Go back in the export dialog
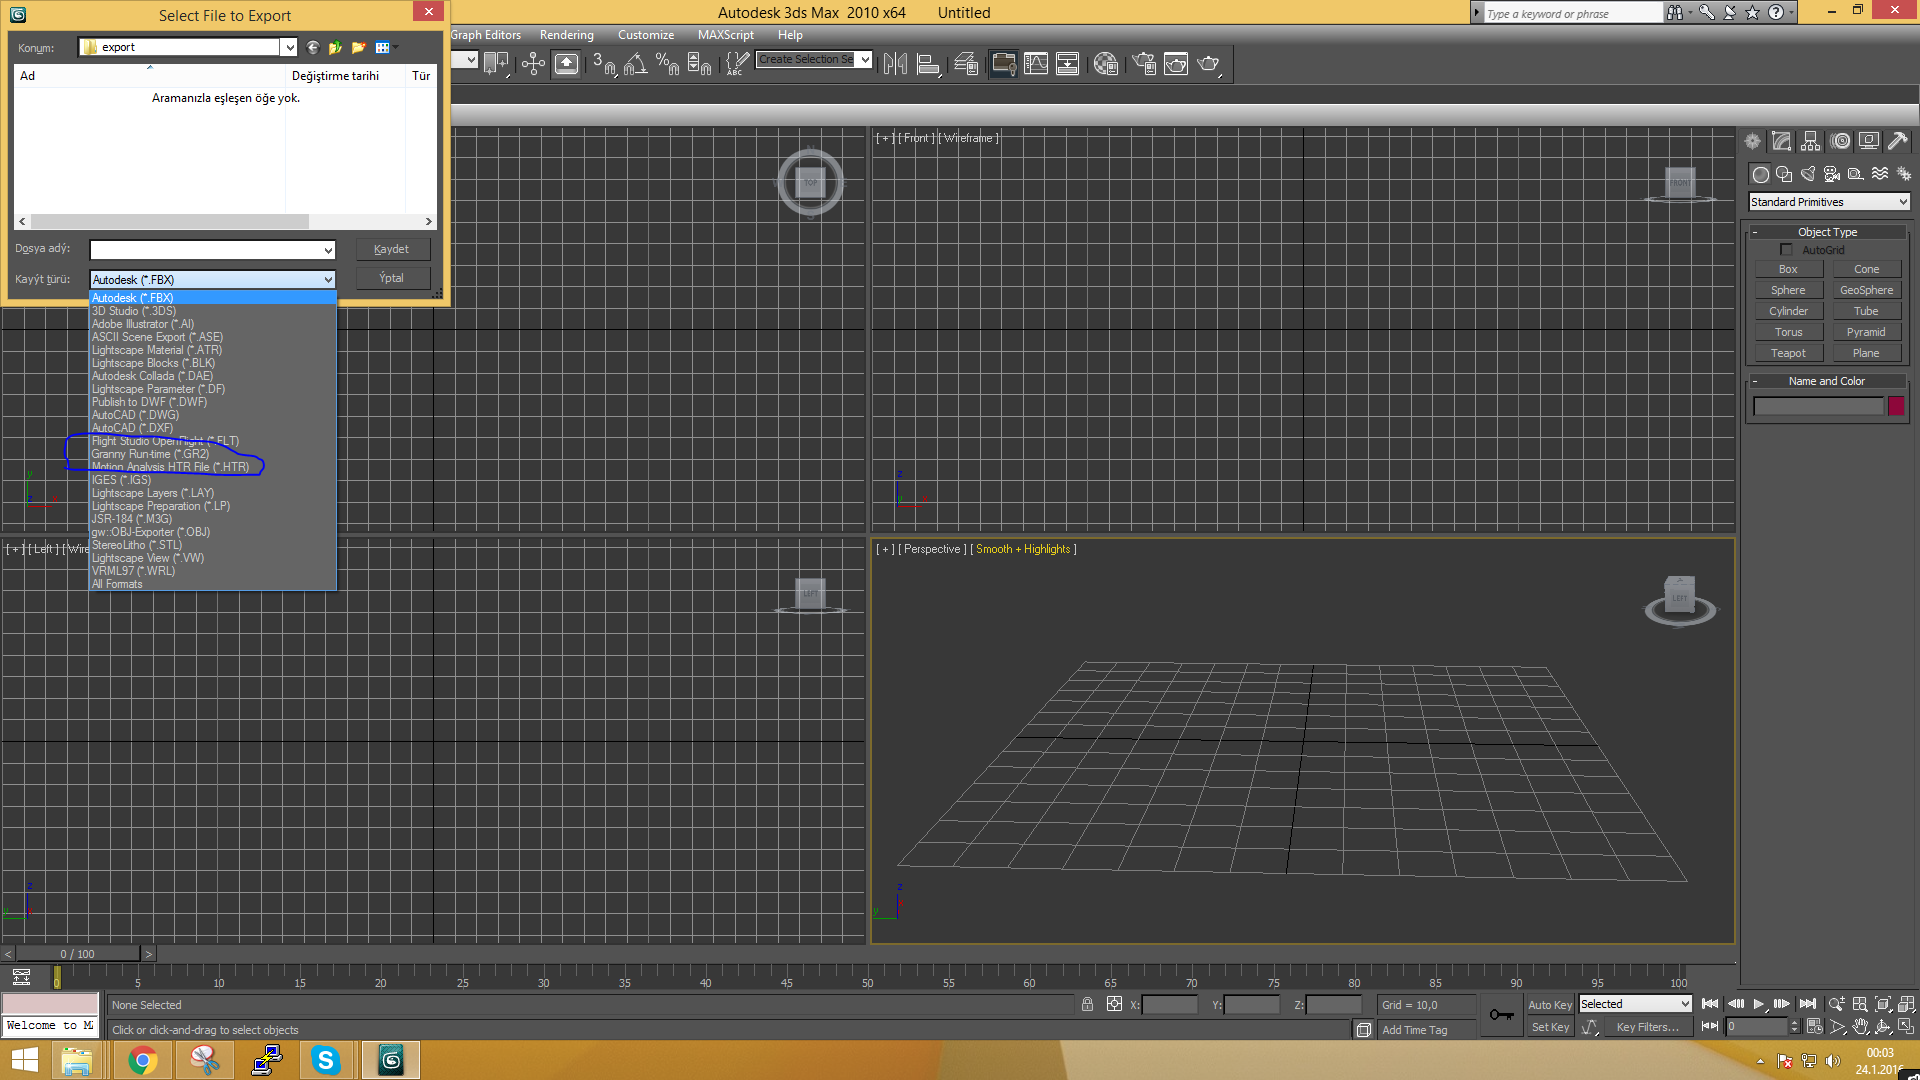Viewport: 1920px width, 1080px height. tap(313, 47)
